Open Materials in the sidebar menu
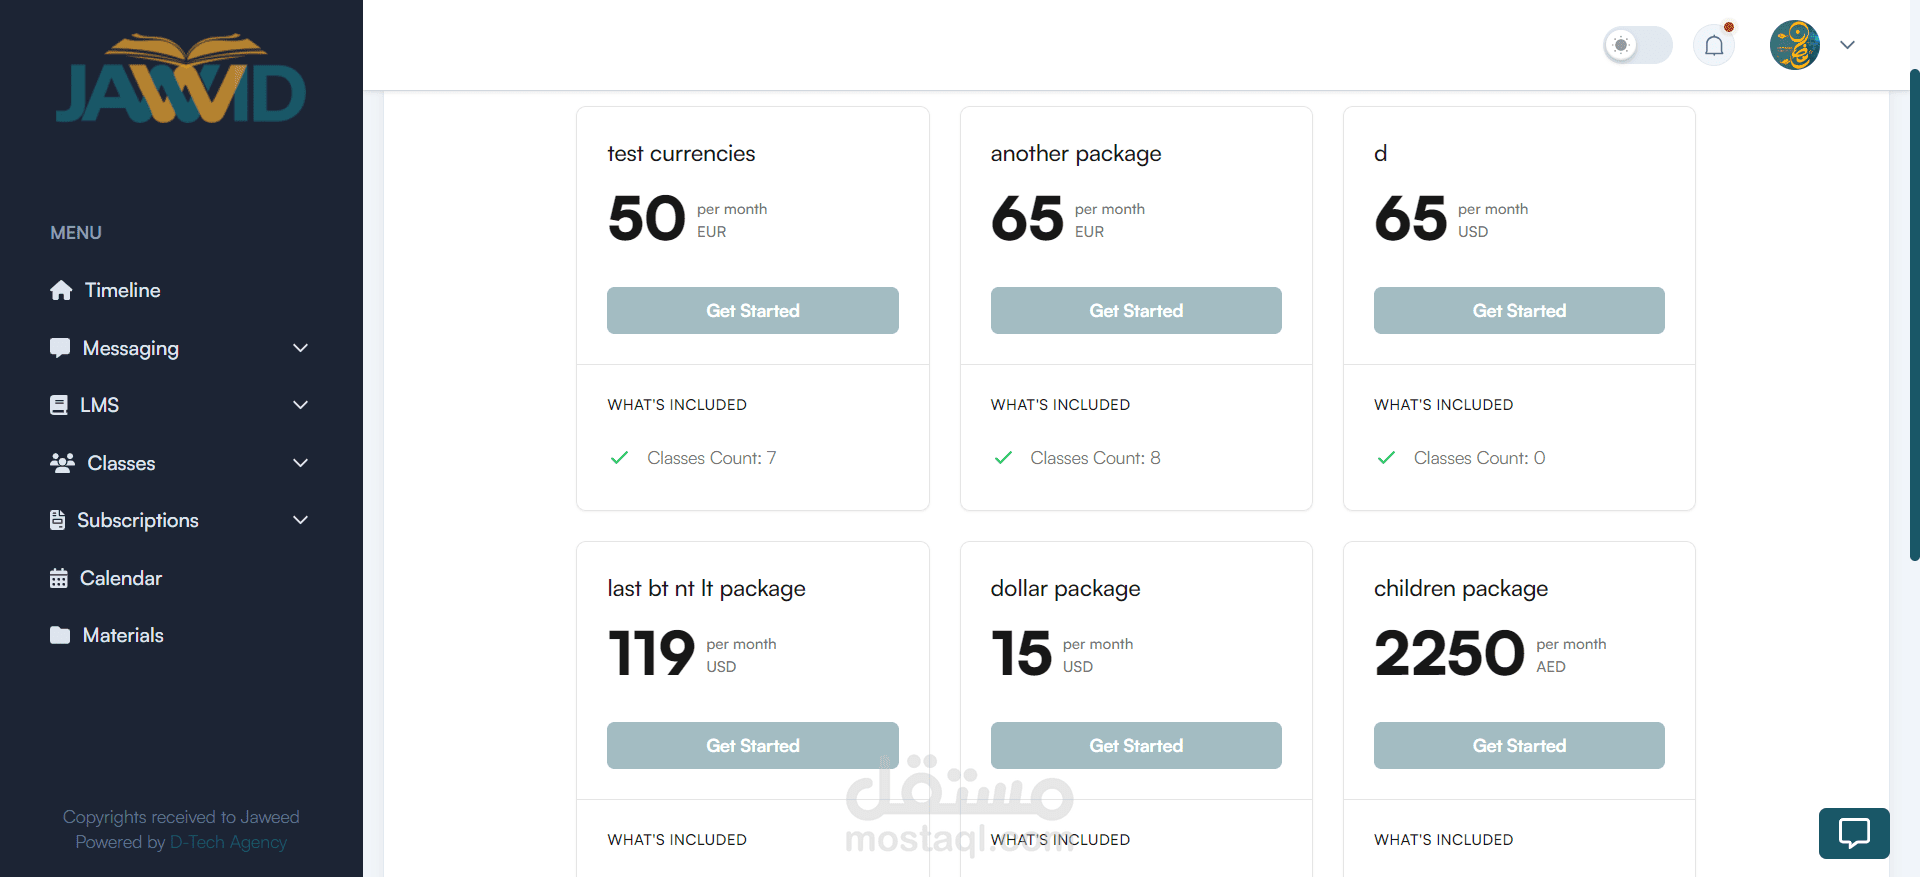 click(123, 635)
